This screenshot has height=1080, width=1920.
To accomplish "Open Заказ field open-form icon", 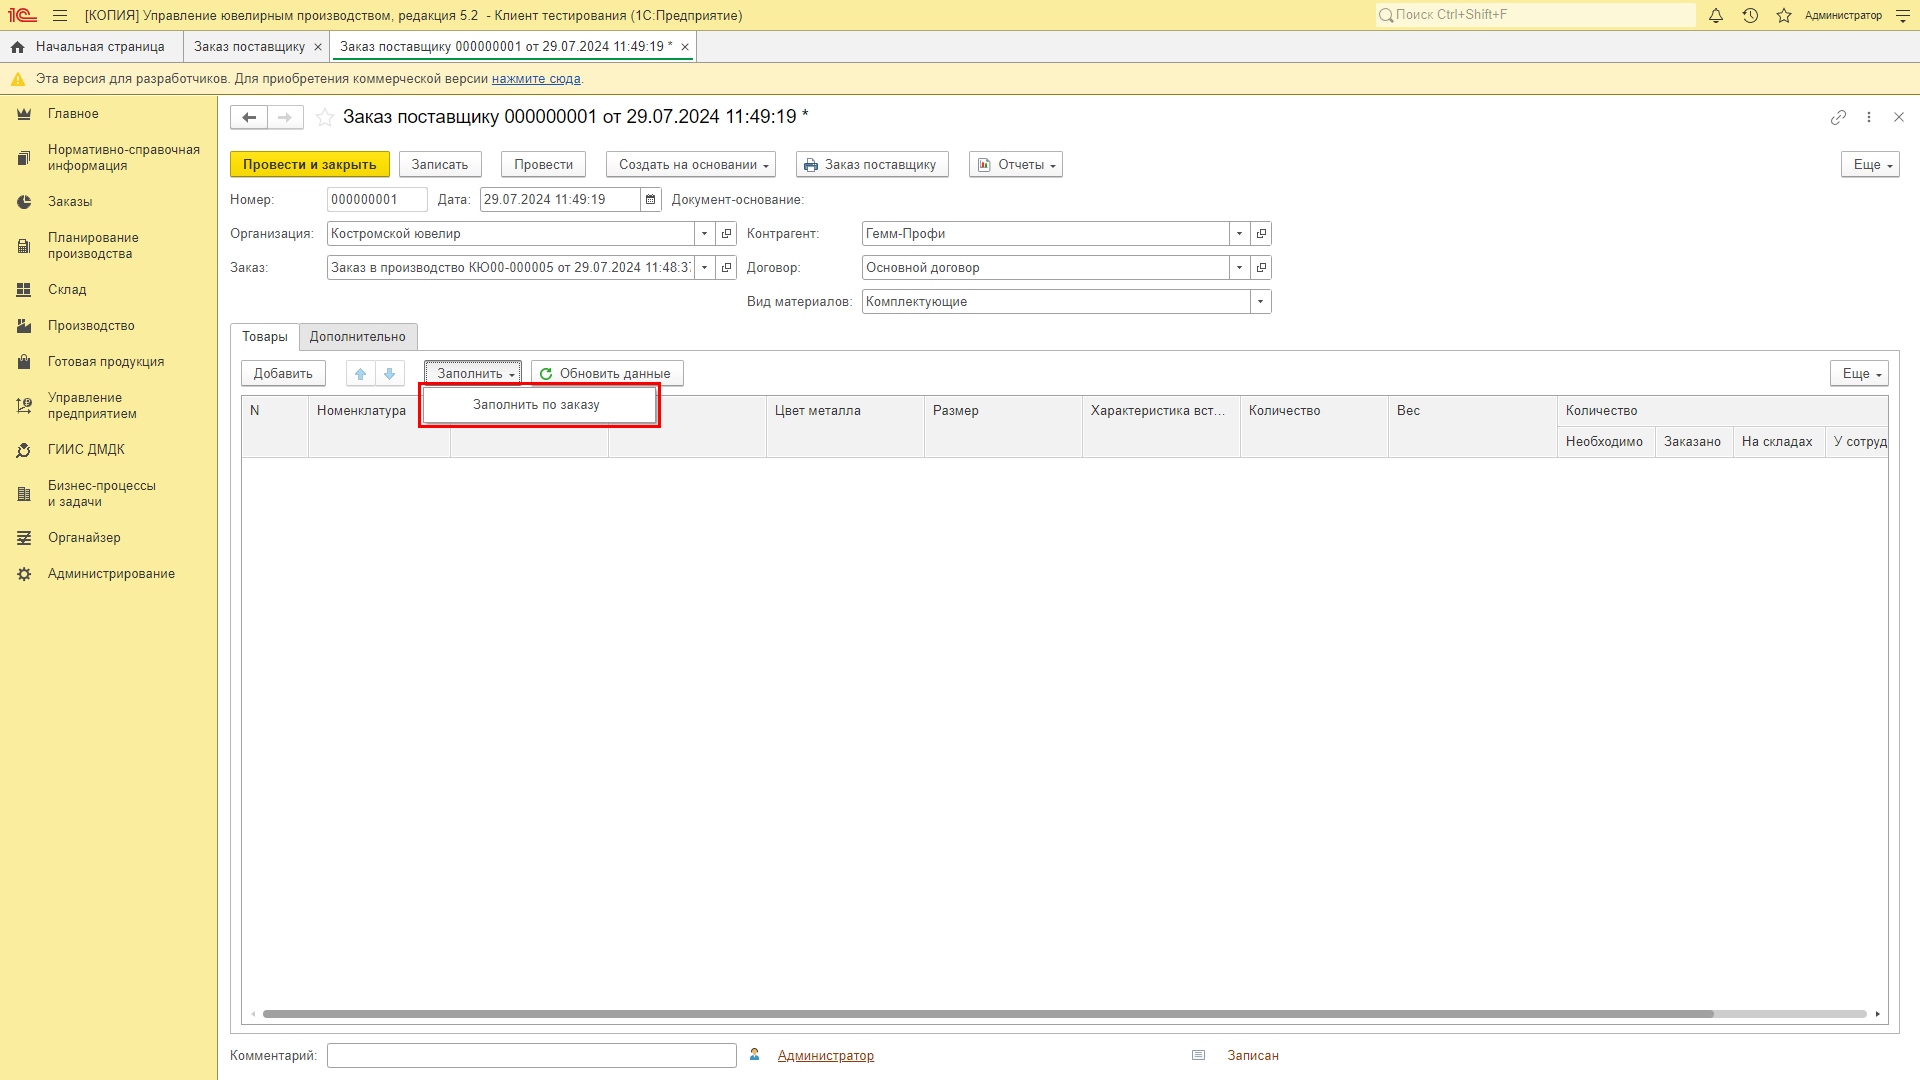I will pyautogui.click(x=727, y=268).
